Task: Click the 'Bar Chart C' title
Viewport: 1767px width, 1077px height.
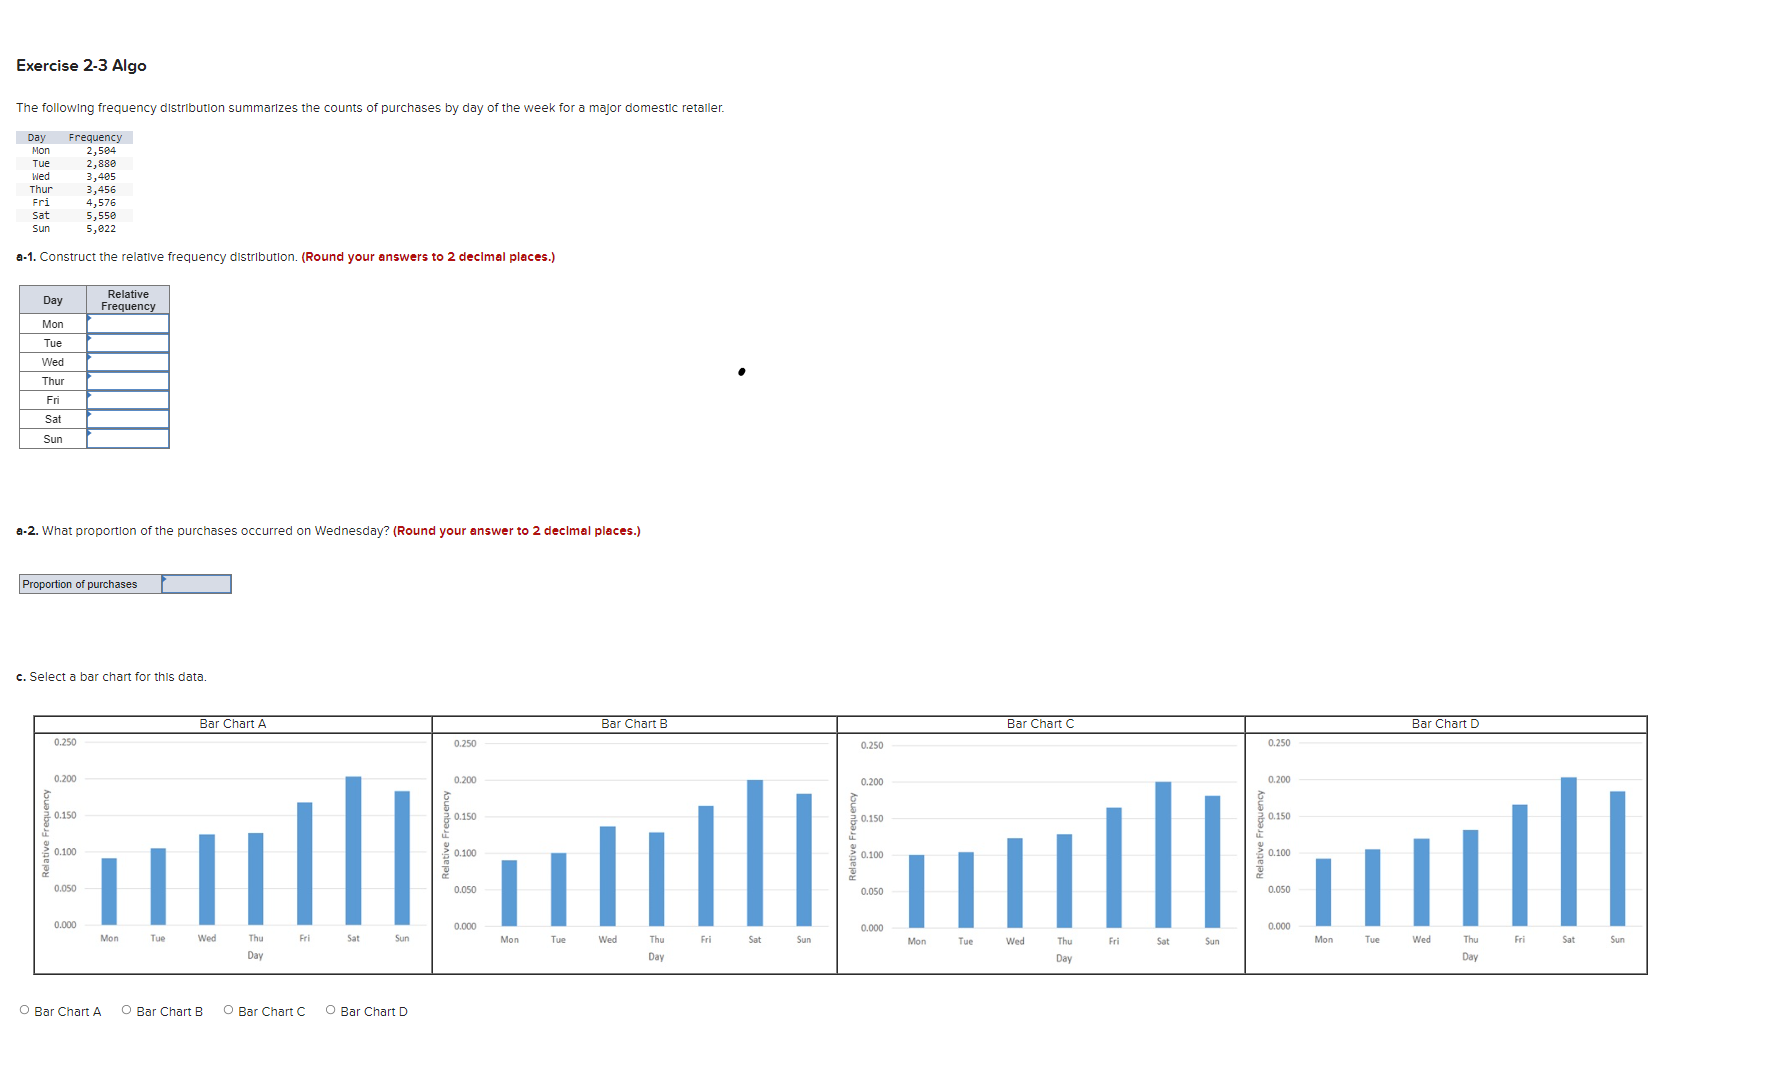Action: coord(1041,724)
